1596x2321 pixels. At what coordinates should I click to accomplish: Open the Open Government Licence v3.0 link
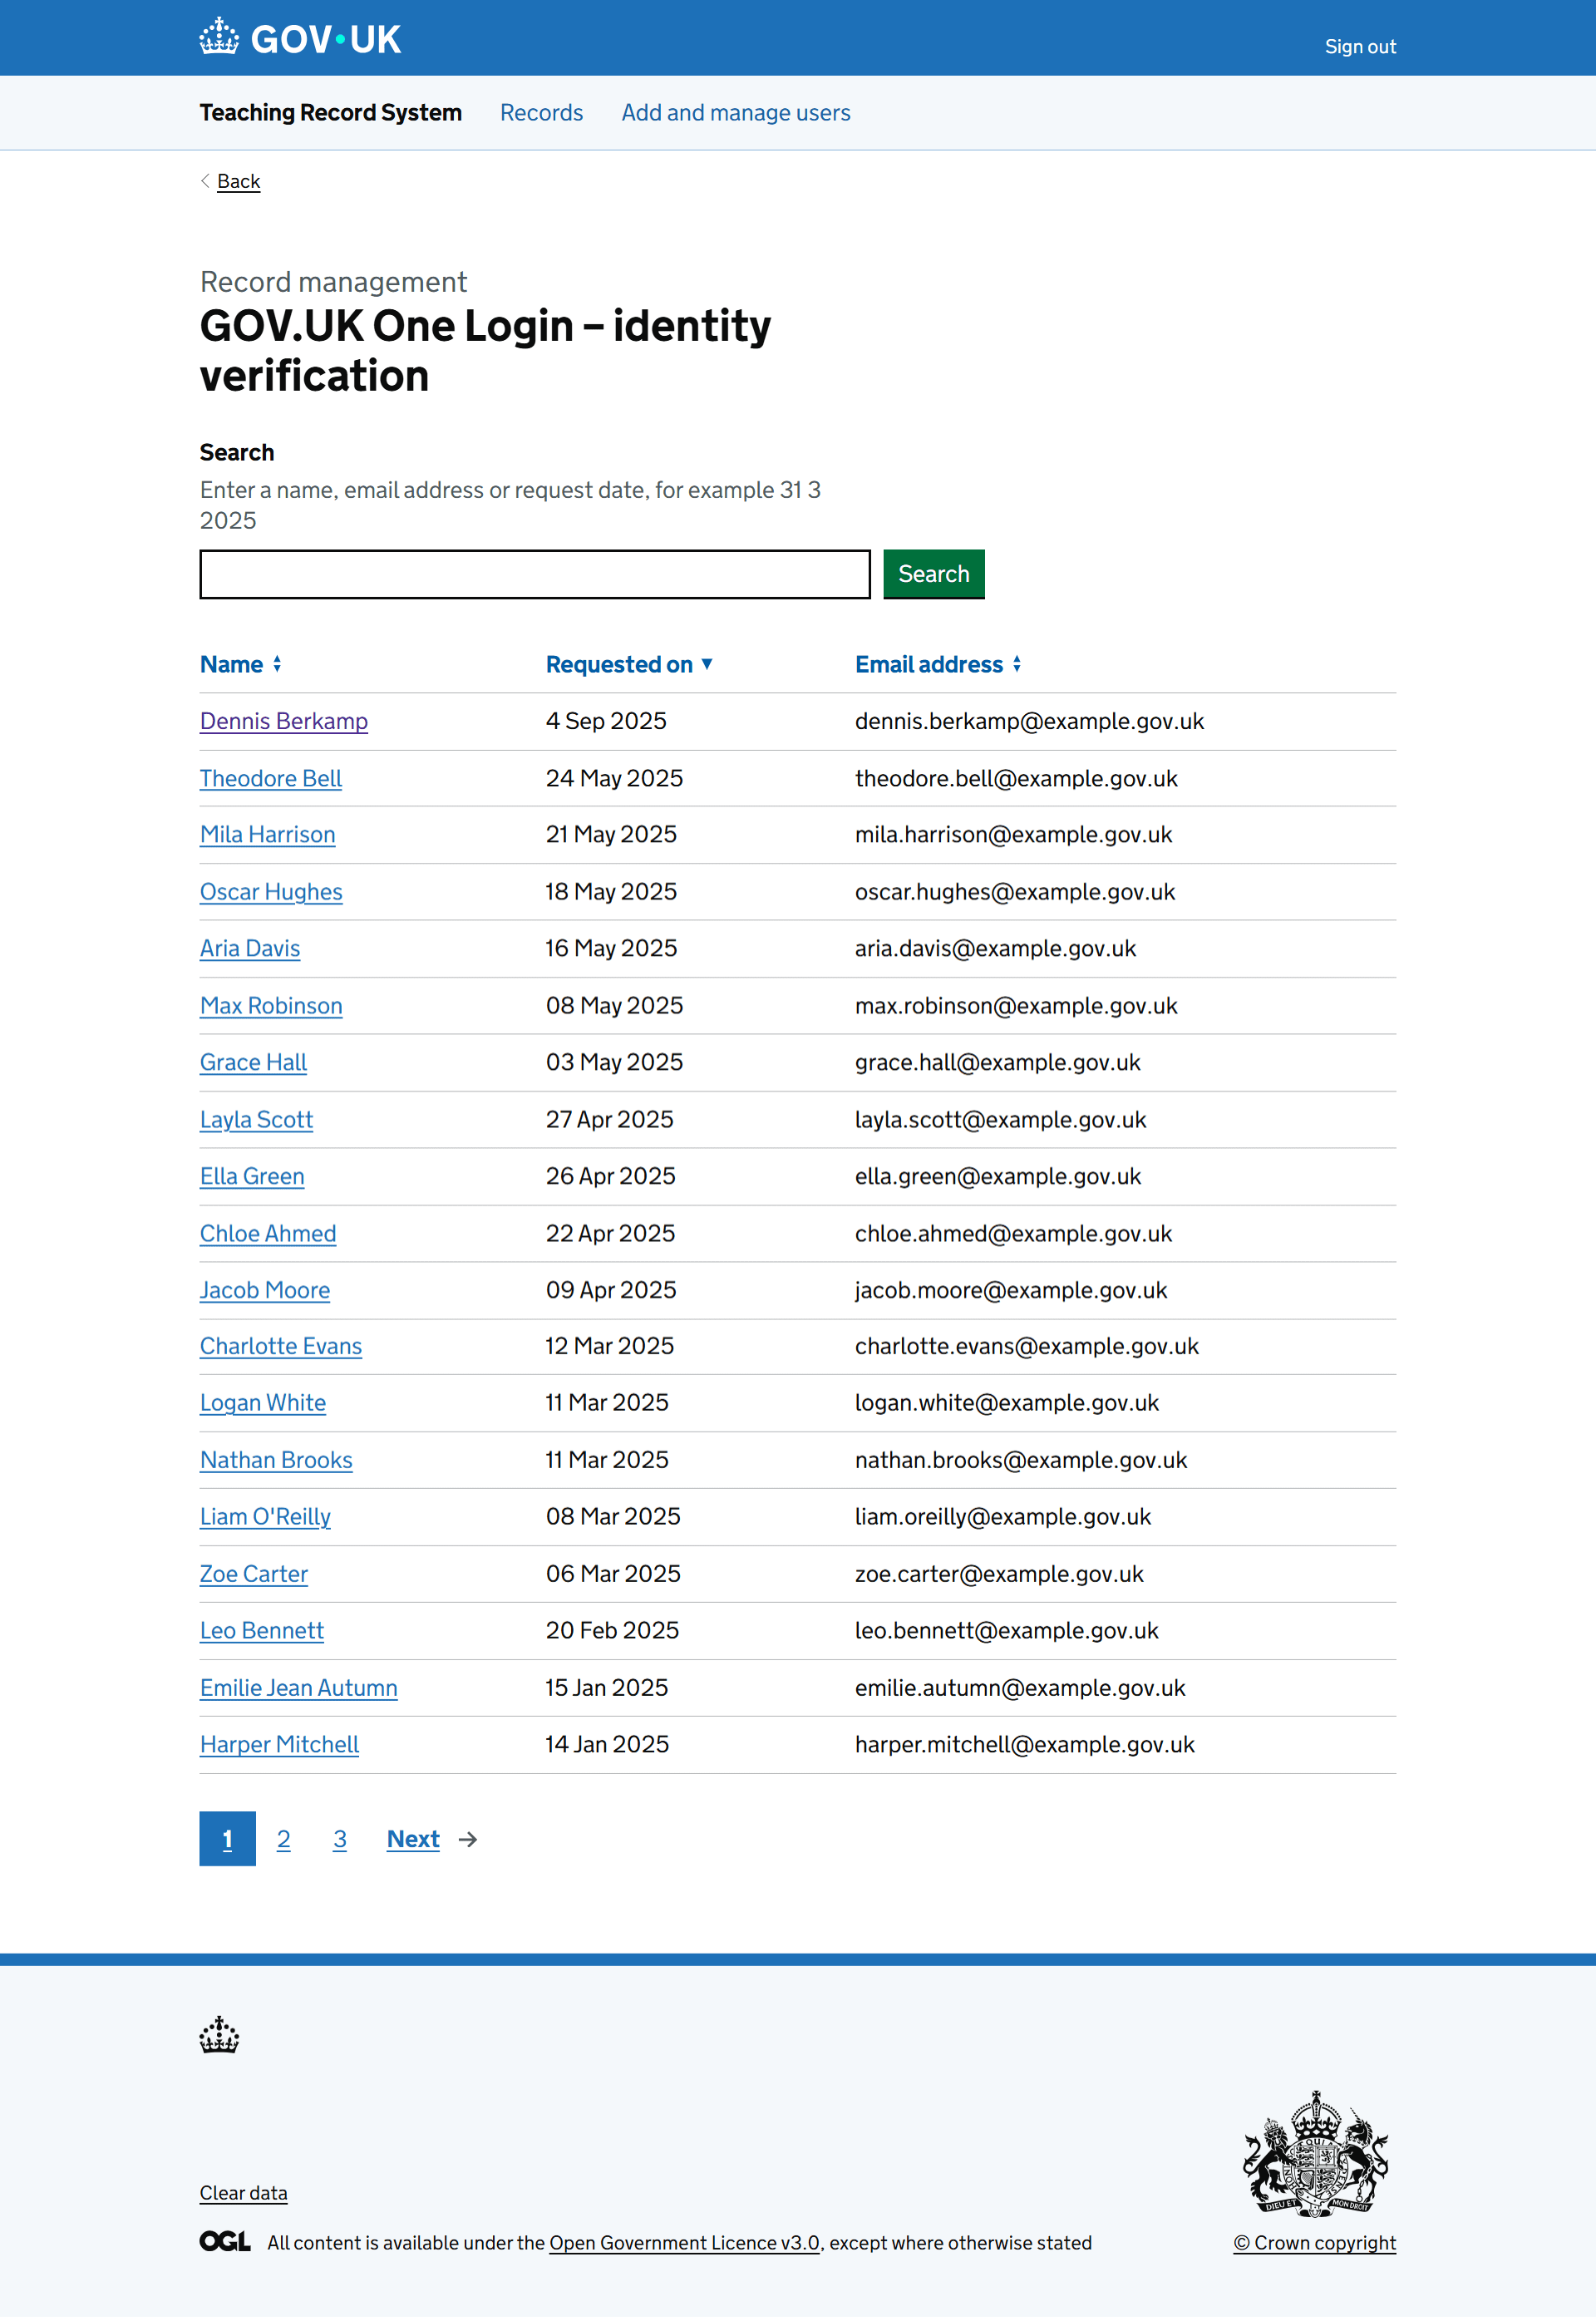click(684, 2243)
